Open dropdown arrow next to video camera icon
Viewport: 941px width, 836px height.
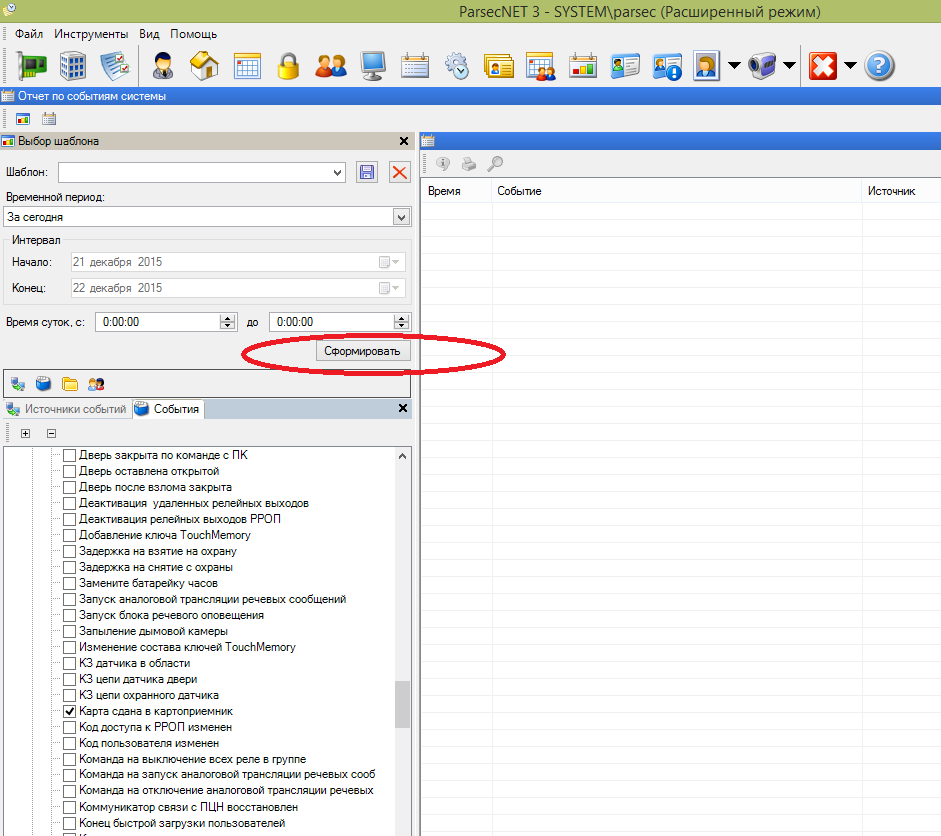(x=790, y=65)
